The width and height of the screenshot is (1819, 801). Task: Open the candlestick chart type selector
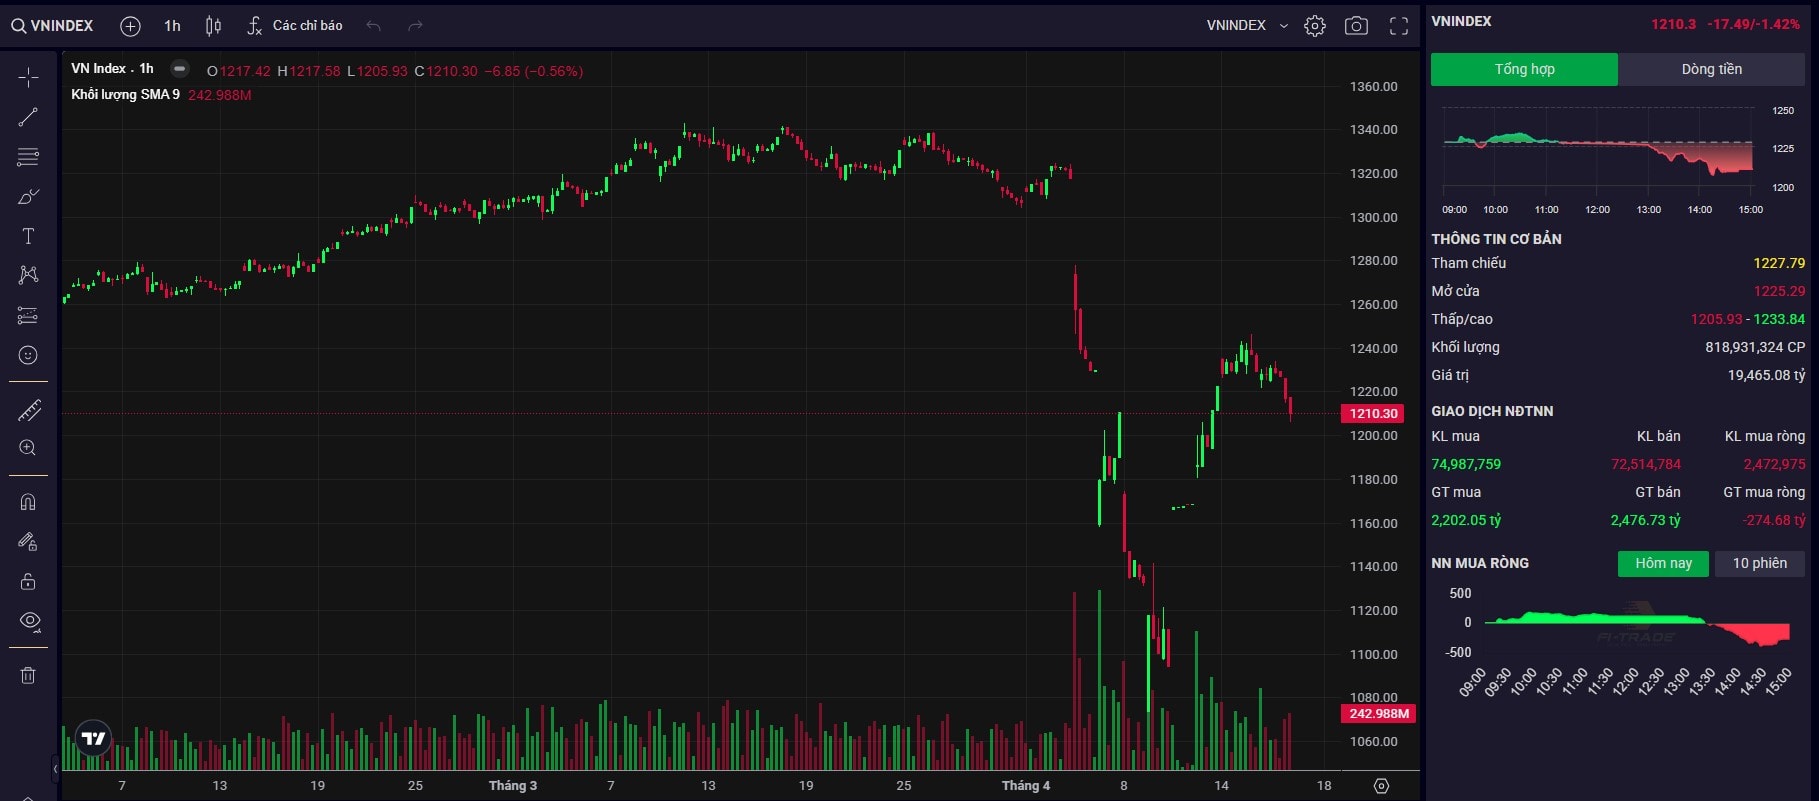tap(213, 26)
